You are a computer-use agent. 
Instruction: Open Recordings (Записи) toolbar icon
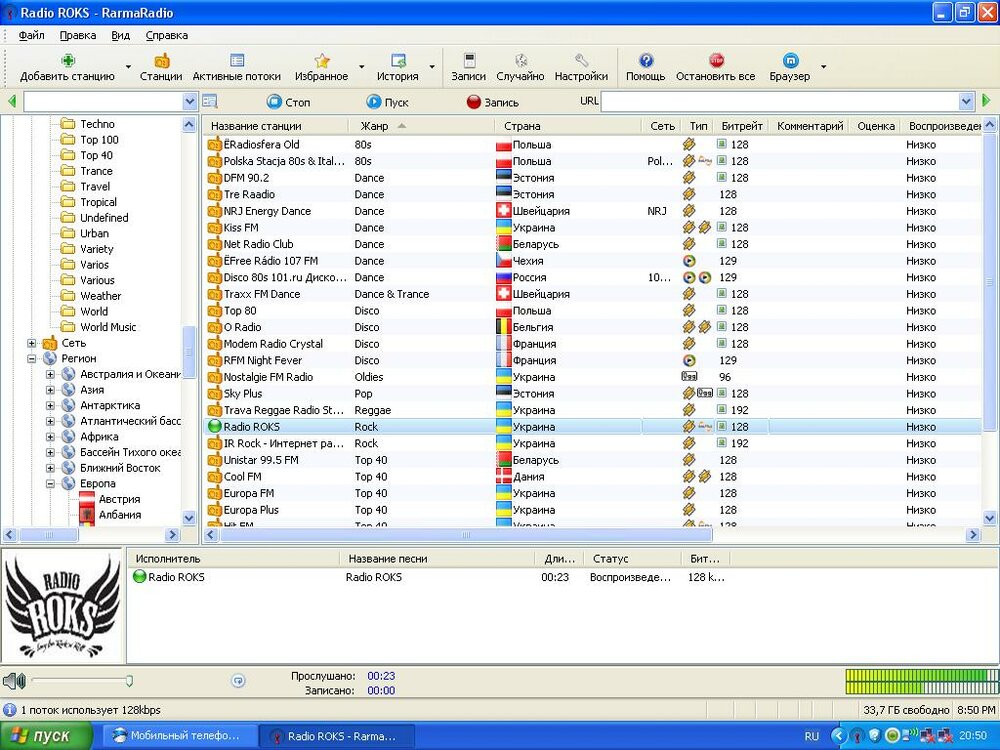click(468, 61)
